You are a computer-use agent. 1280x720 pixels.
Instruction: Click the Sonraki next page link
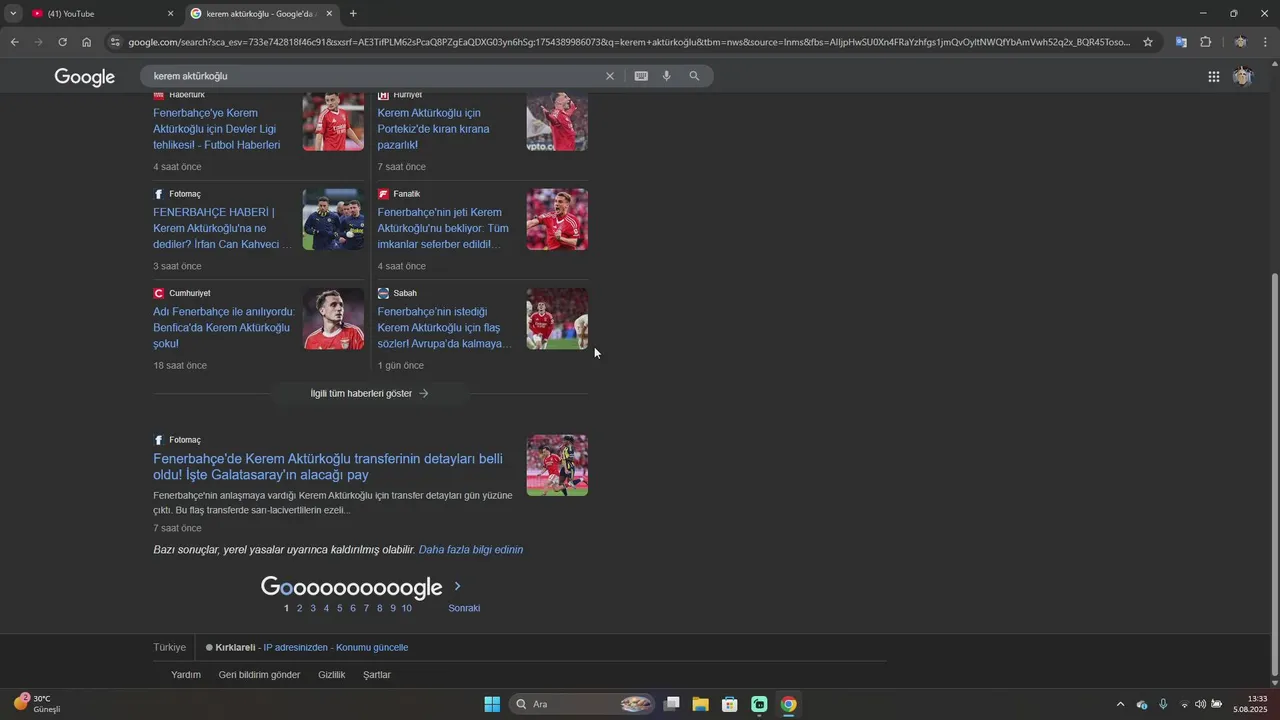[x=464, y=608]
